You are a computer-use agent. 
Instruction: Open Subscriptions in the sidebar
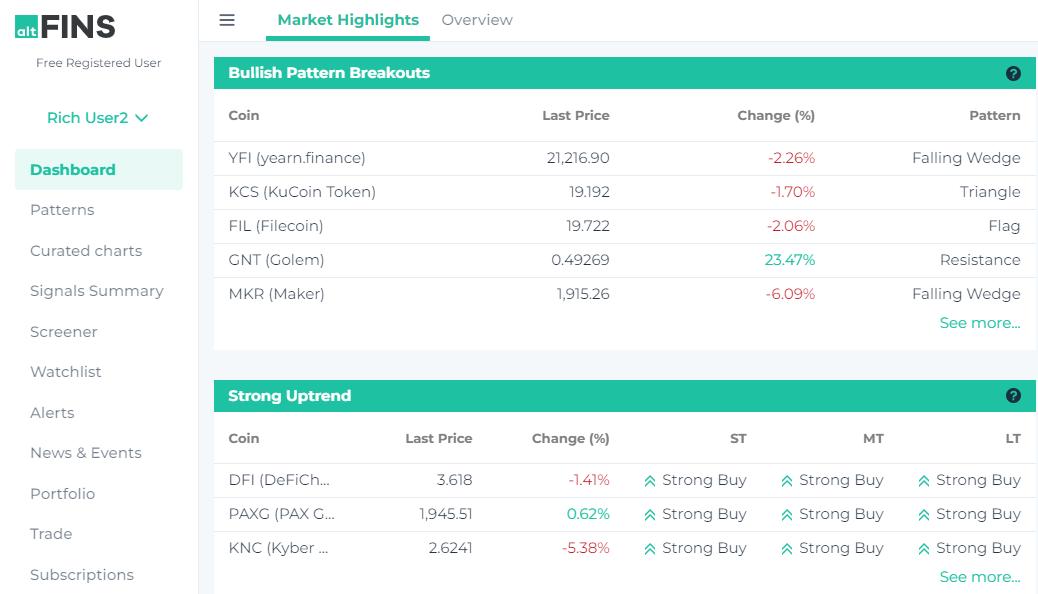[x=81, y=575]
